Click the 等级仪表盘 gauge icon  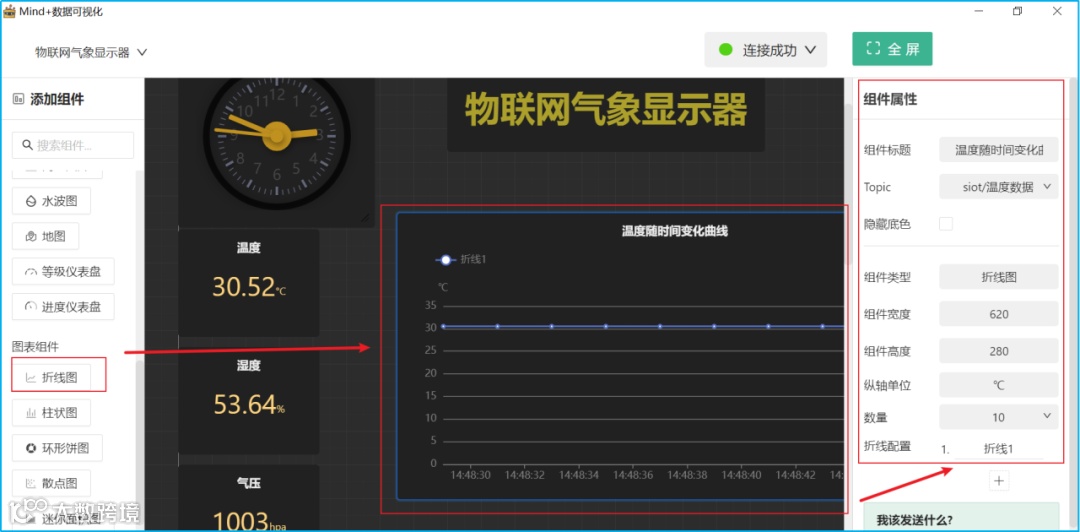point(30,272)
